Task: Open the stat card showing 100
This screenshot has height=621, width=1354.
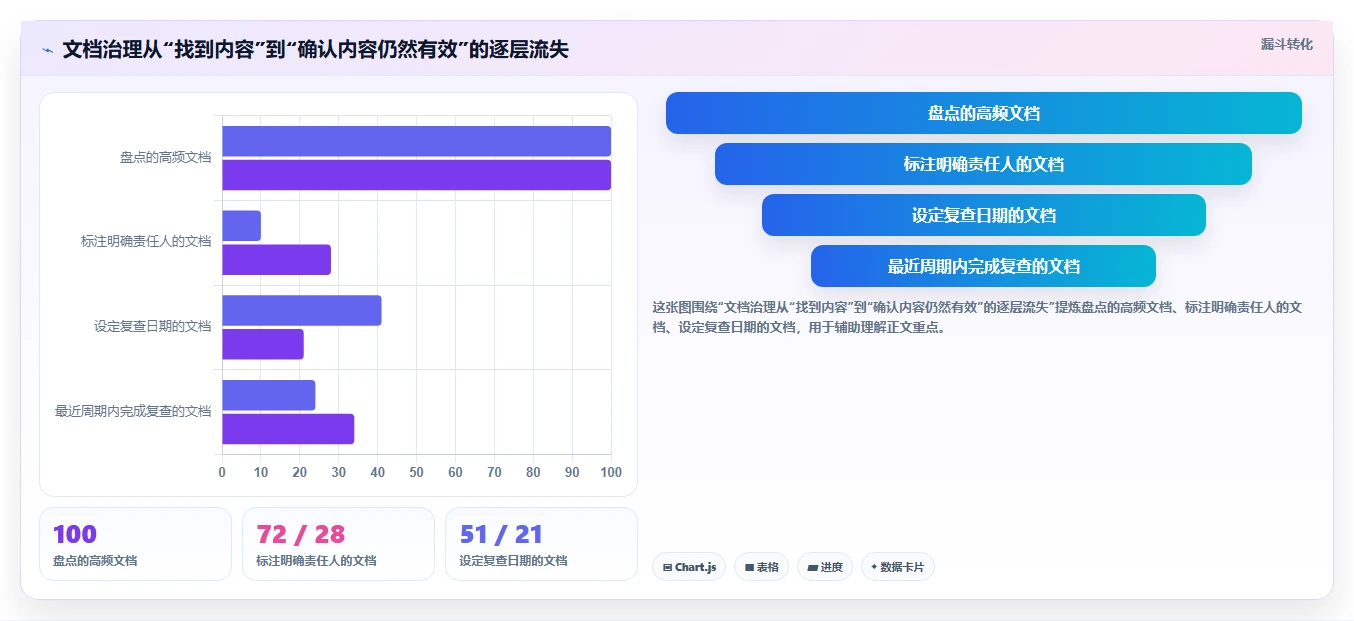Action: click(x=135, y=544)
